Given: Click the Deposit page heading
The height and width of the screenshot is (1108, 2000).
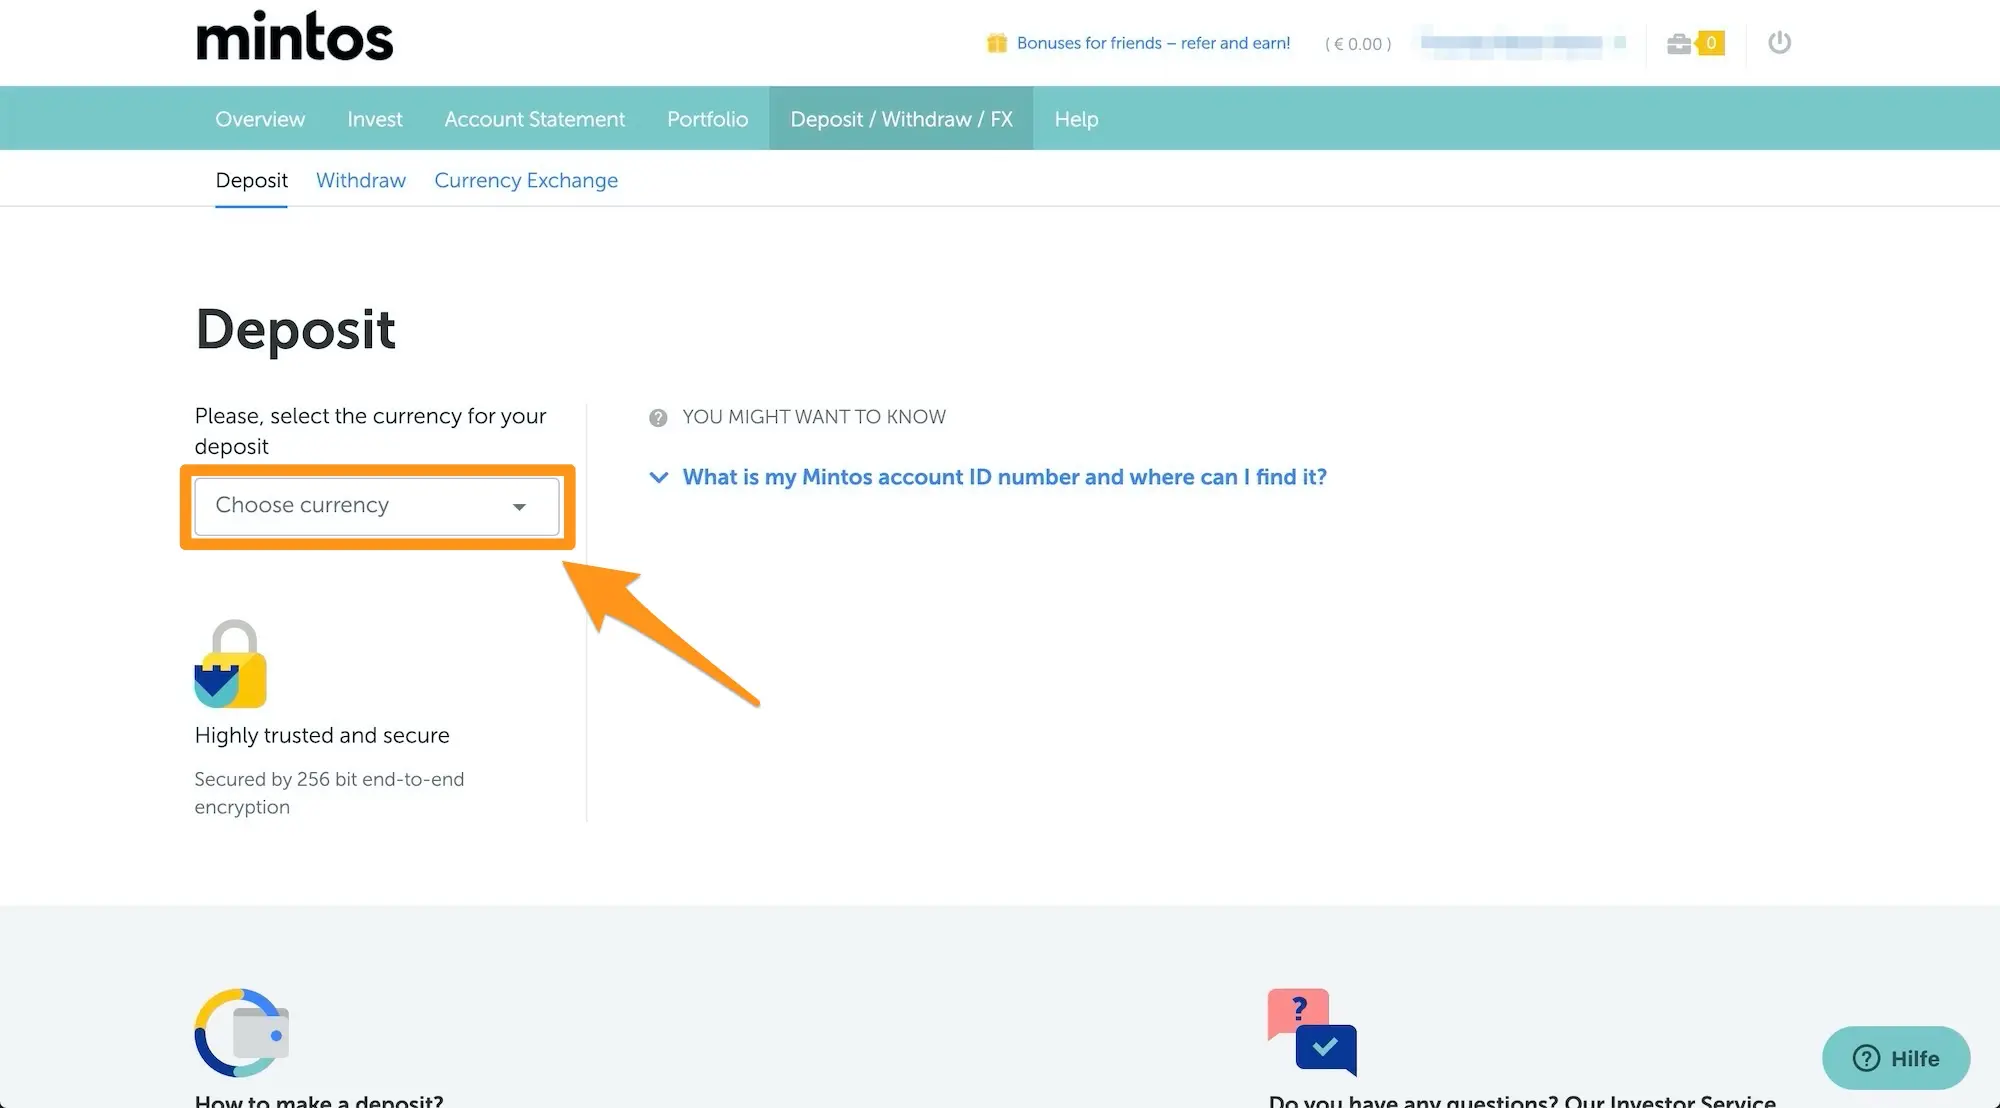Looking at the screenshot, I should [x=295, y=331].
